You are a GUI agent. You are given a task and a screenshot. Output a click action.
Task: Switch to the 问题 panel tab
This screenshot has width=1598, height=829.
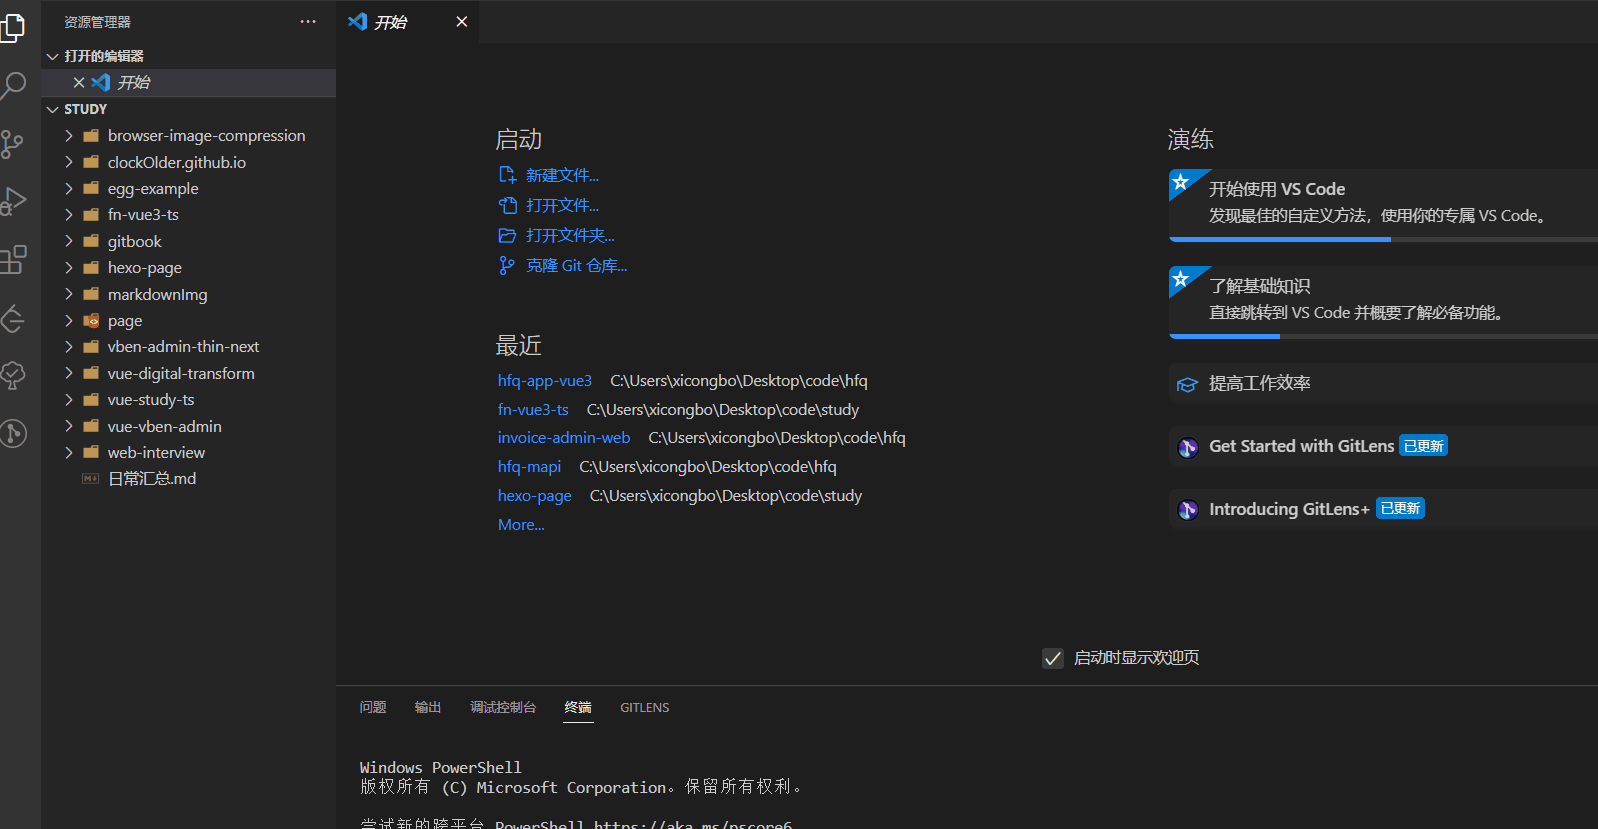(373, 707)
